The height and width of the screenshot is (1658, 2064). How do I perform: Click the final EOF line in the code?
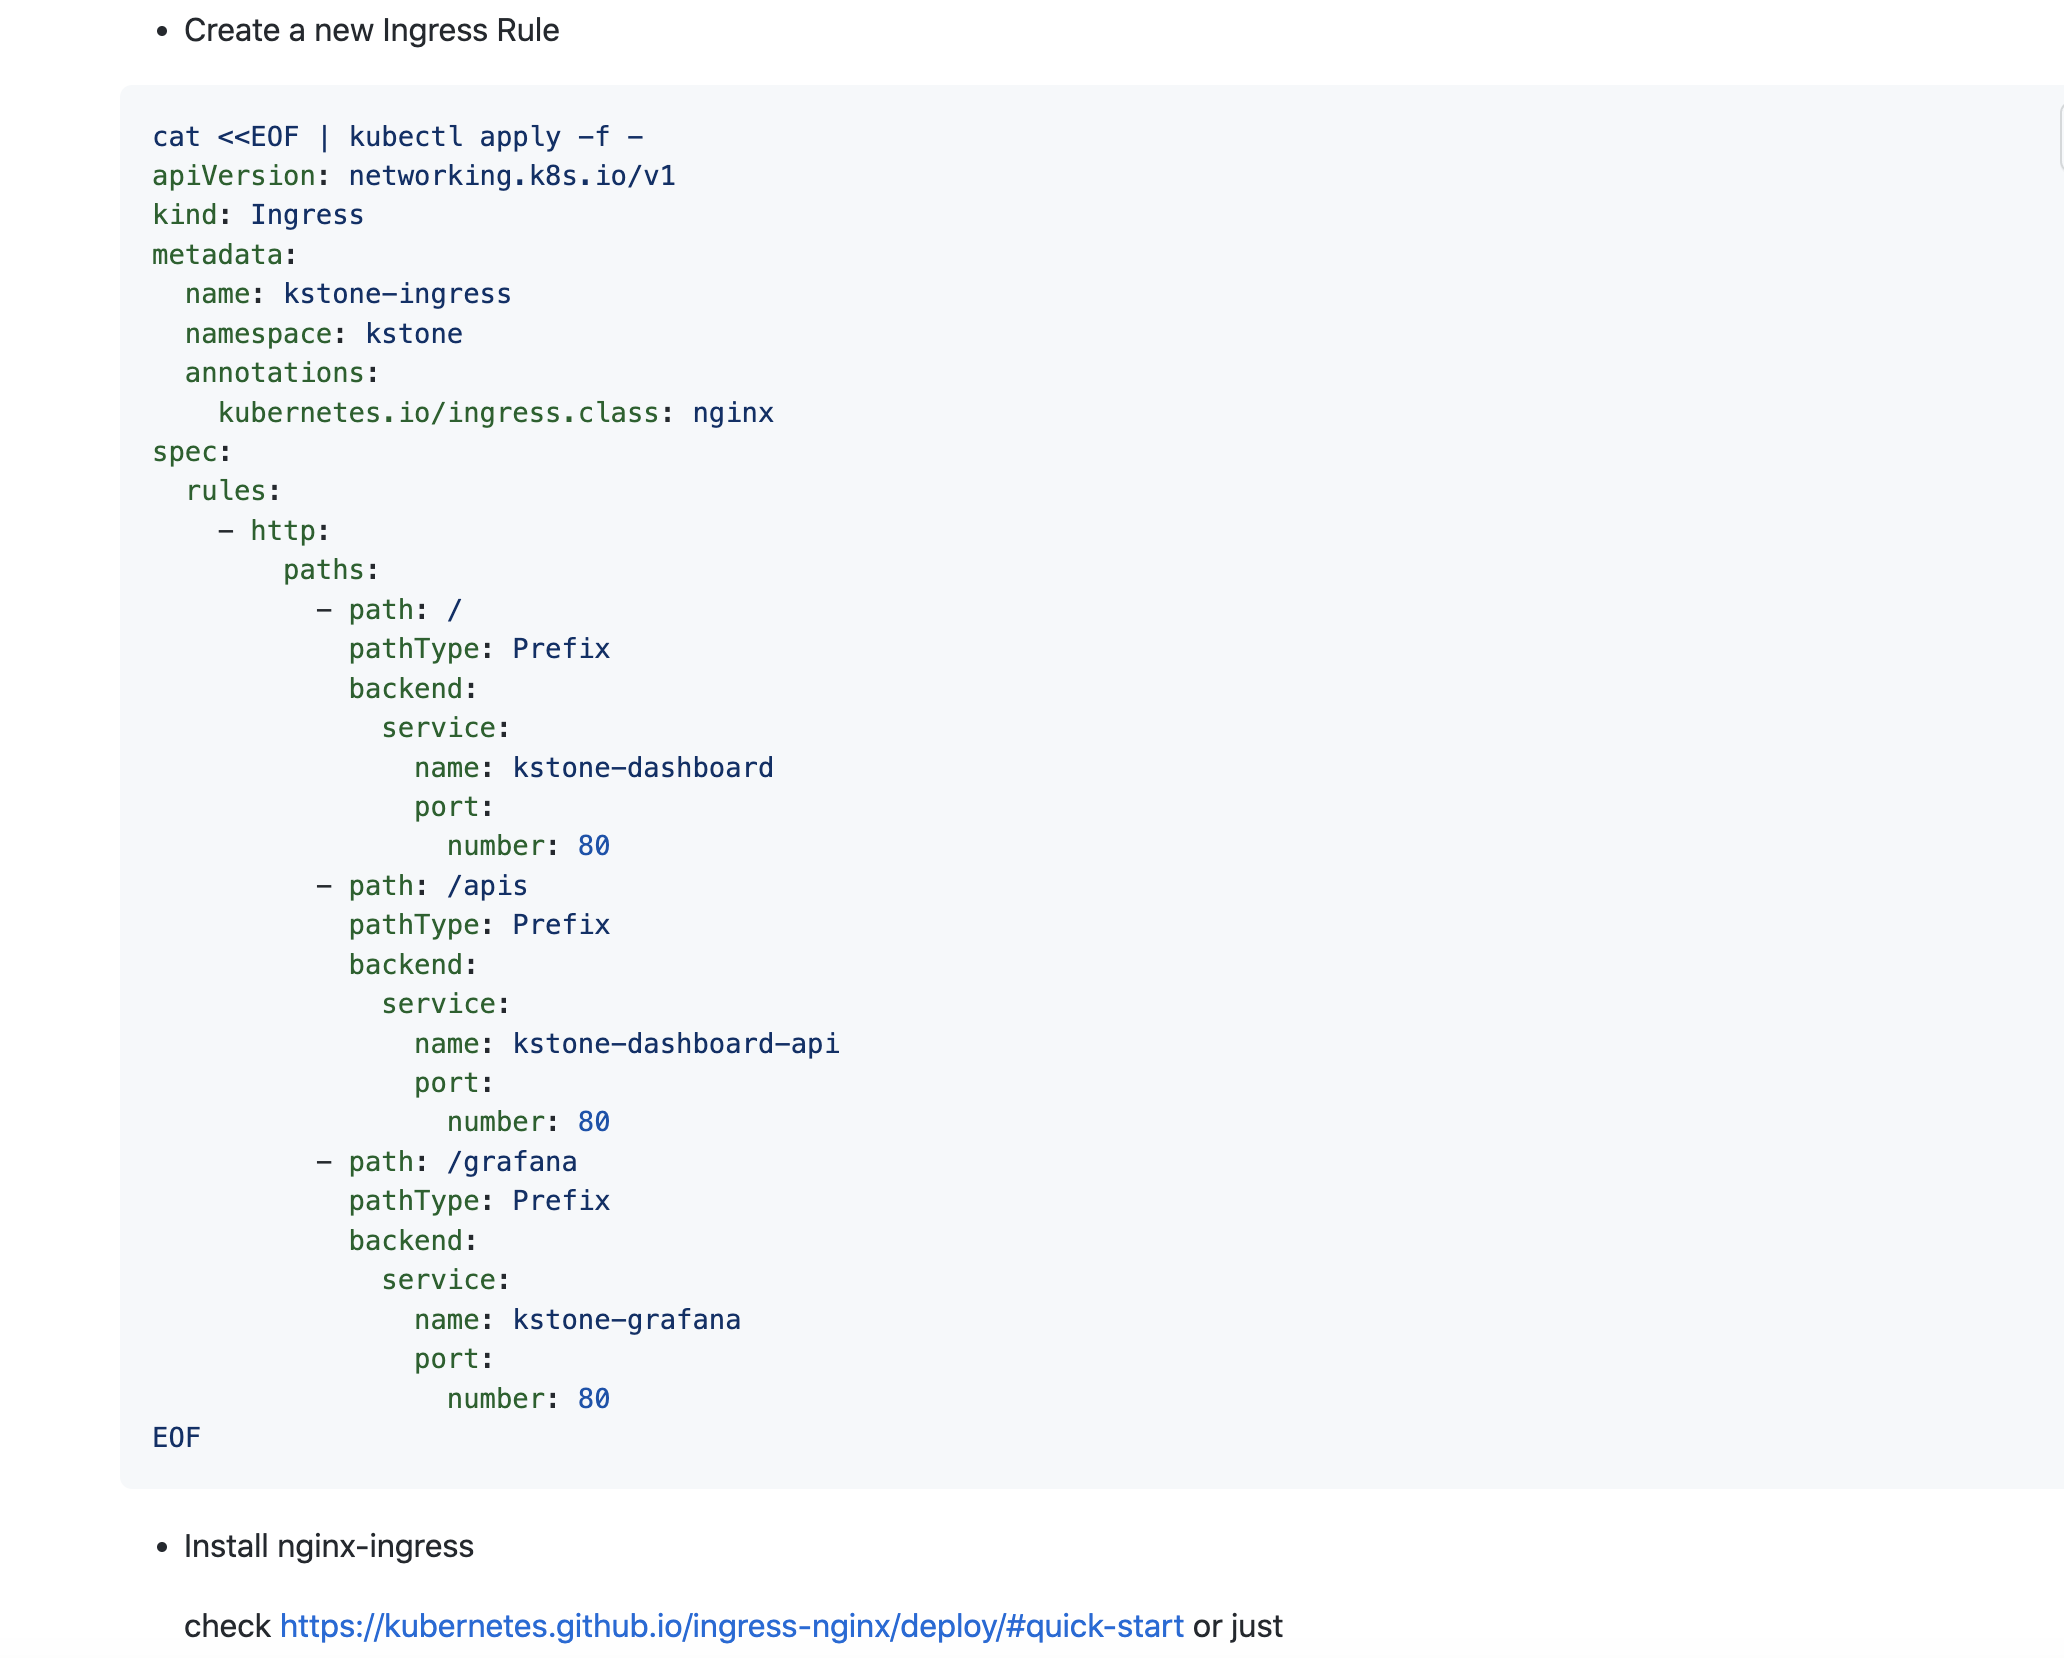tap(176, 1437)
